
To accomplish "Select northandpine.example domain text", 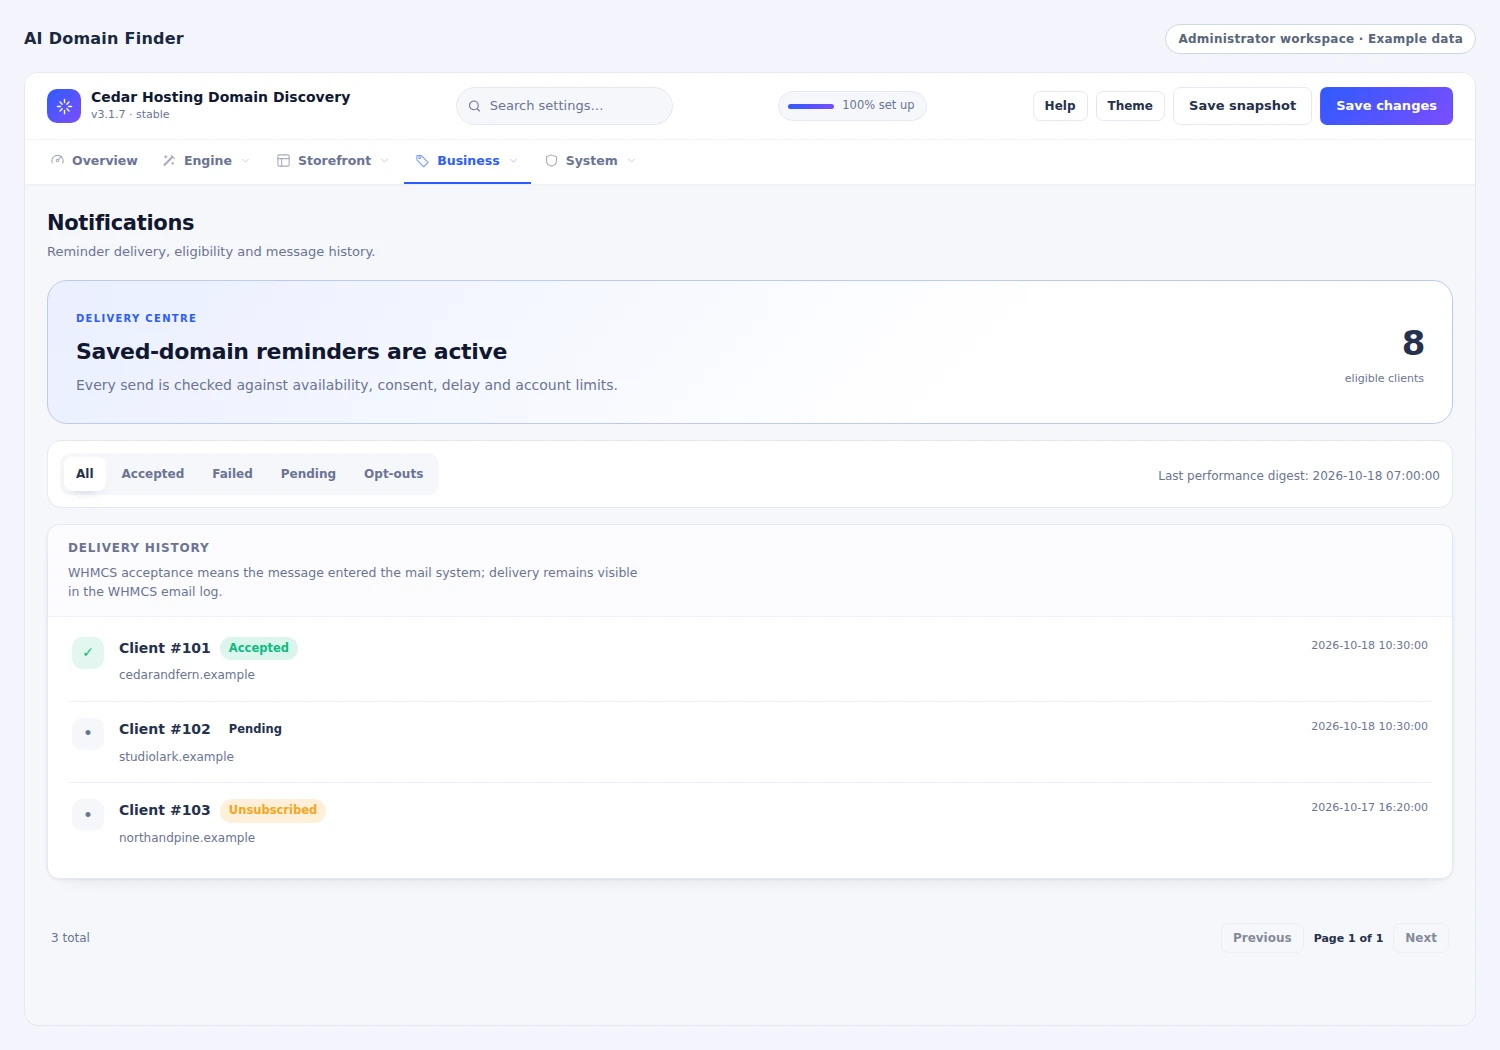I will tap(187, 838).
